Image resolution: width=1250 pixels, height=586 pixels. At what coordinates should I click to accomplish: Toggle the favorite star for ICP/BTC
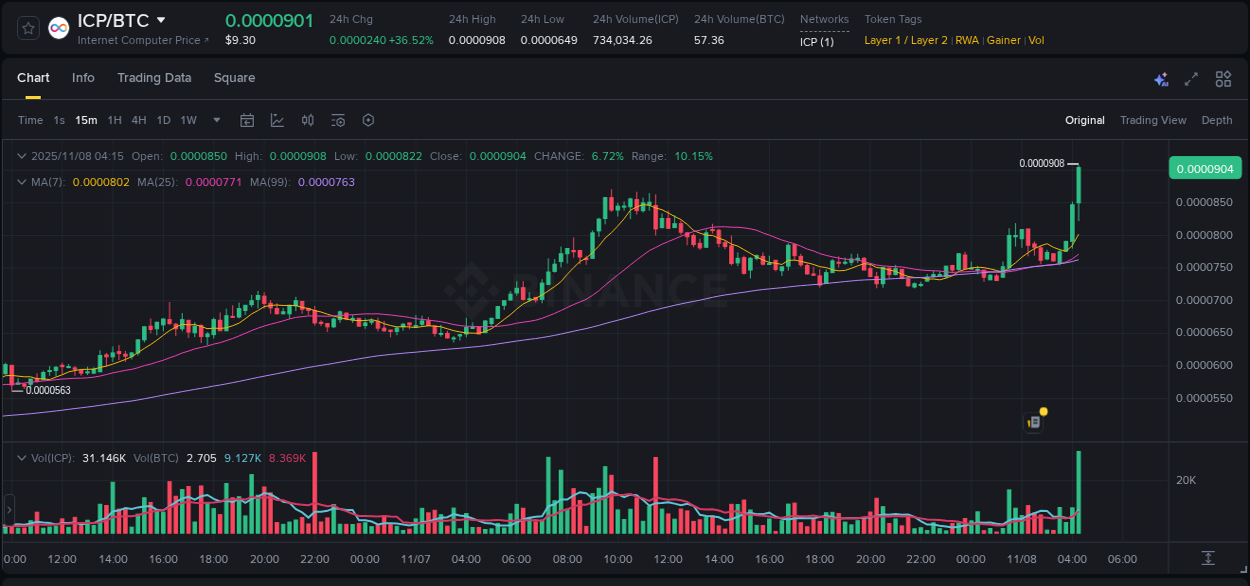point(27,27)
